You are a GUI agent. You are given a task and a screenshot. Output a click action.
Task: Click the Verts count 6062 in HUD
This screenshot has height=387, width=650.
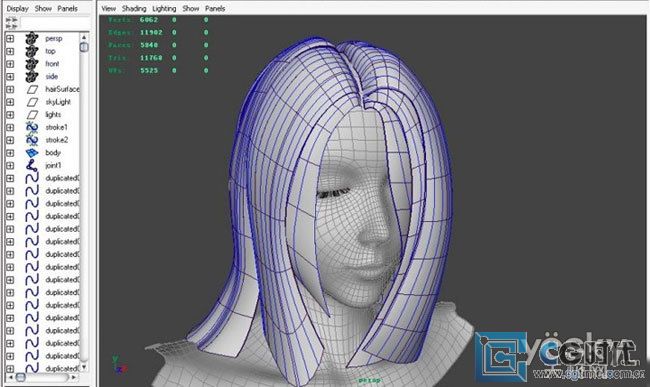point(149,19)
